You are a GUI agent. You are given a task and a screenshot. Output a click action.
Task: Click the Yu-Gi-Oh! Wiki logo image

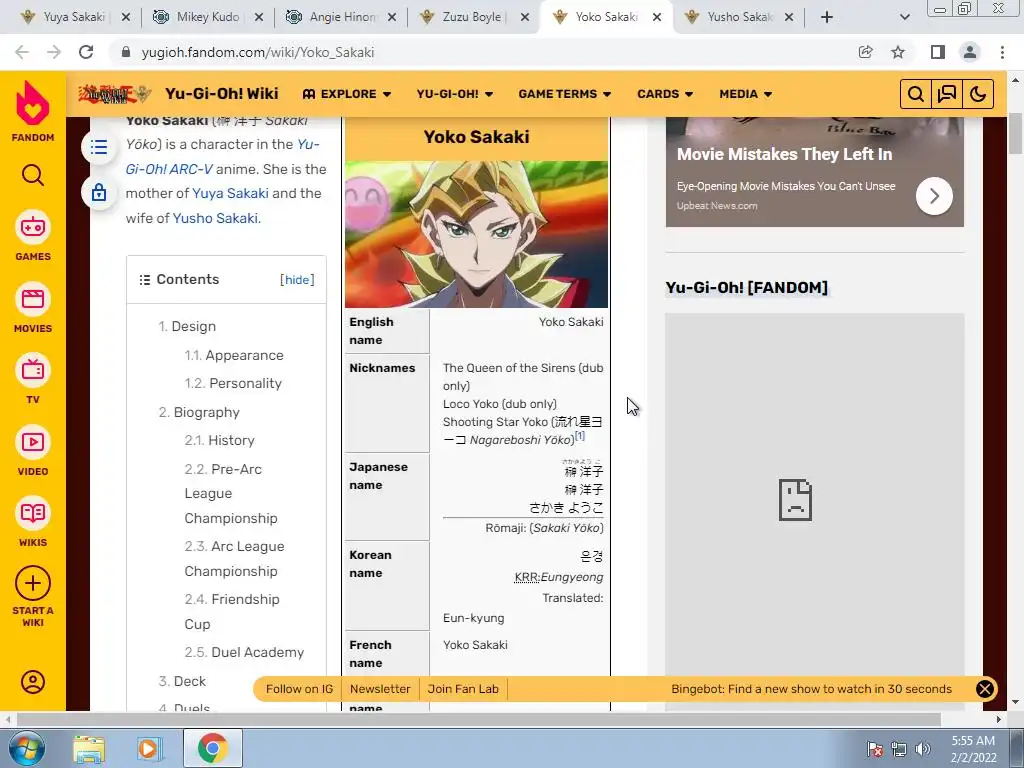pyautogui.click(x=114, y=94)
